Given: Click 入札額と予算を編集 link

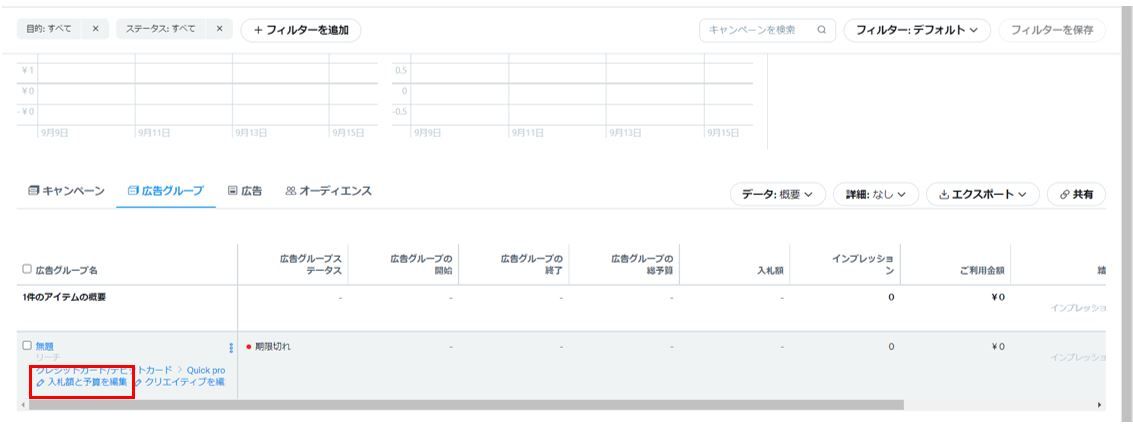Looking at the screenshot, I should point(82,381).
